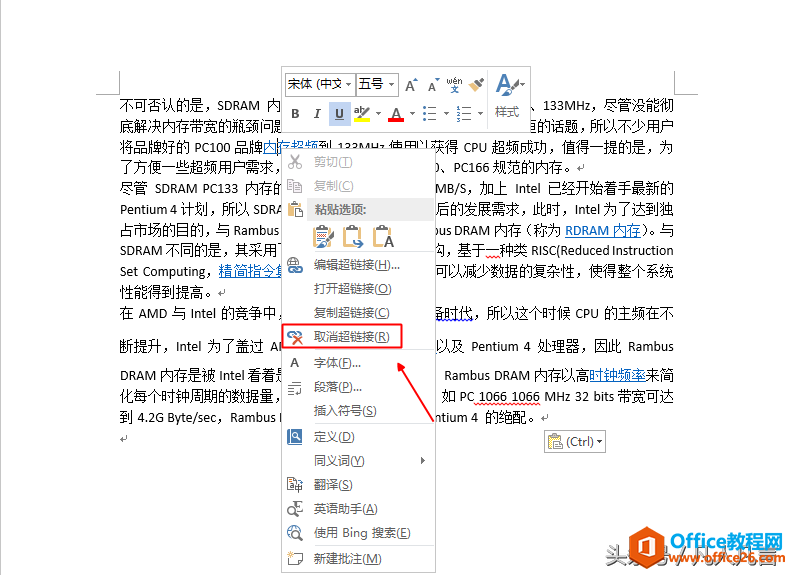Toggle Underline in the mini toolbar

339,114
